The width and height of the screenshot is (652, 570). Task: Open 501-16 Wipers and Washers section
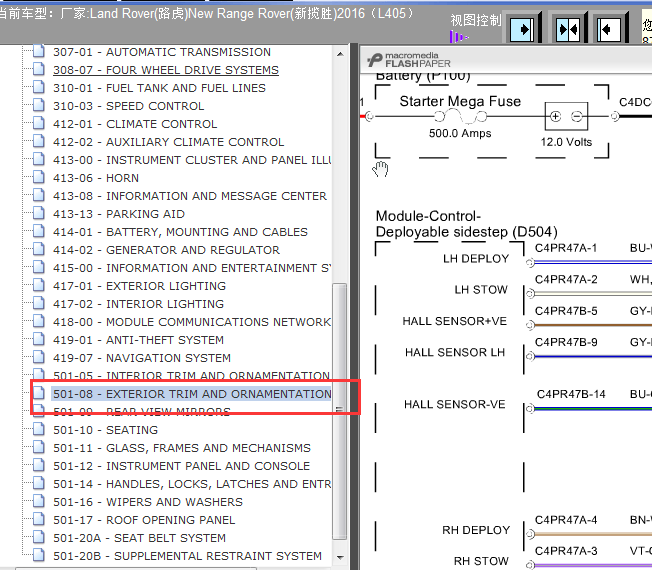point(148,502)
